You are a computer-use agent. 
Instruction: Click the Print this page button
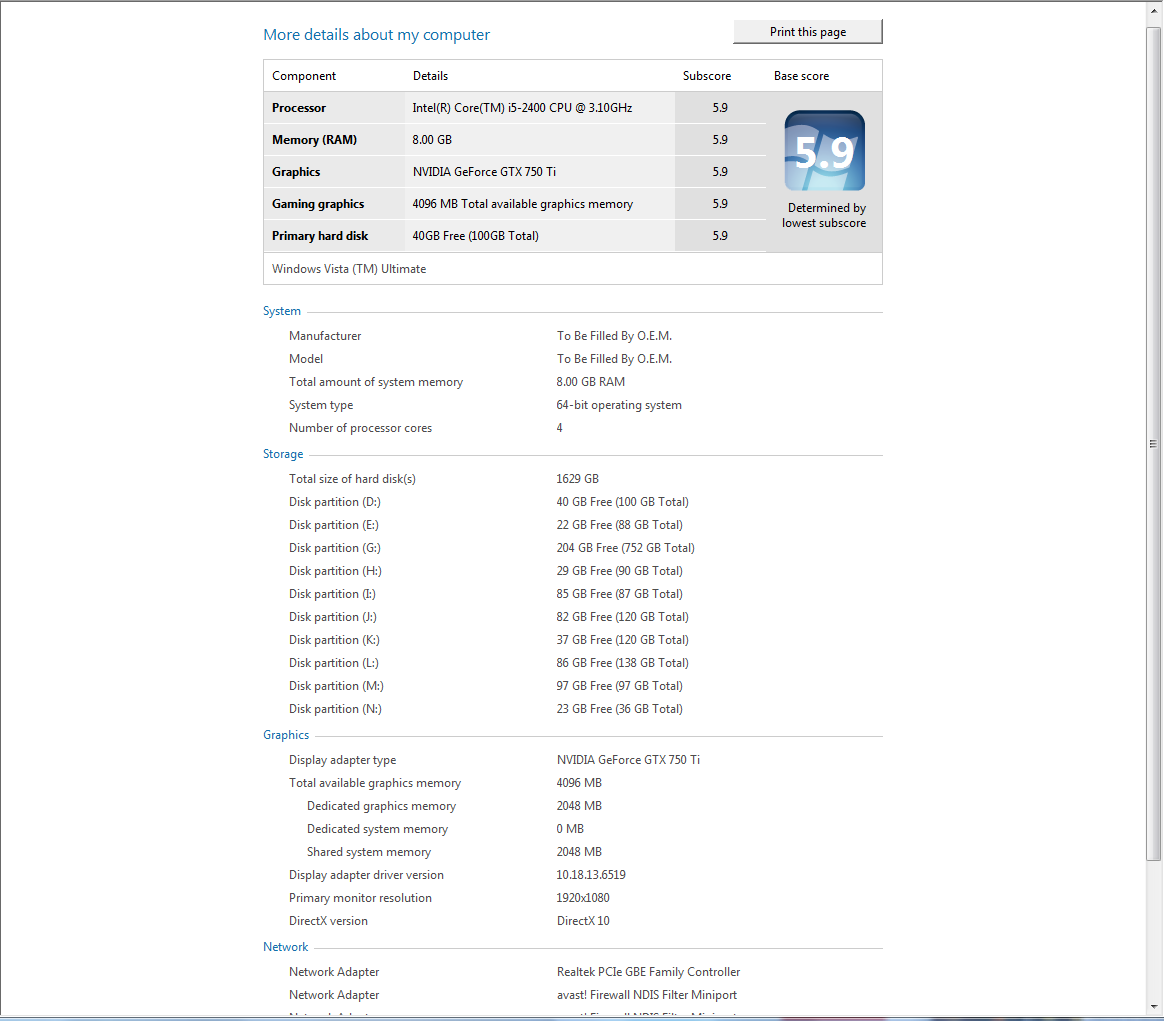coord(808,32)
